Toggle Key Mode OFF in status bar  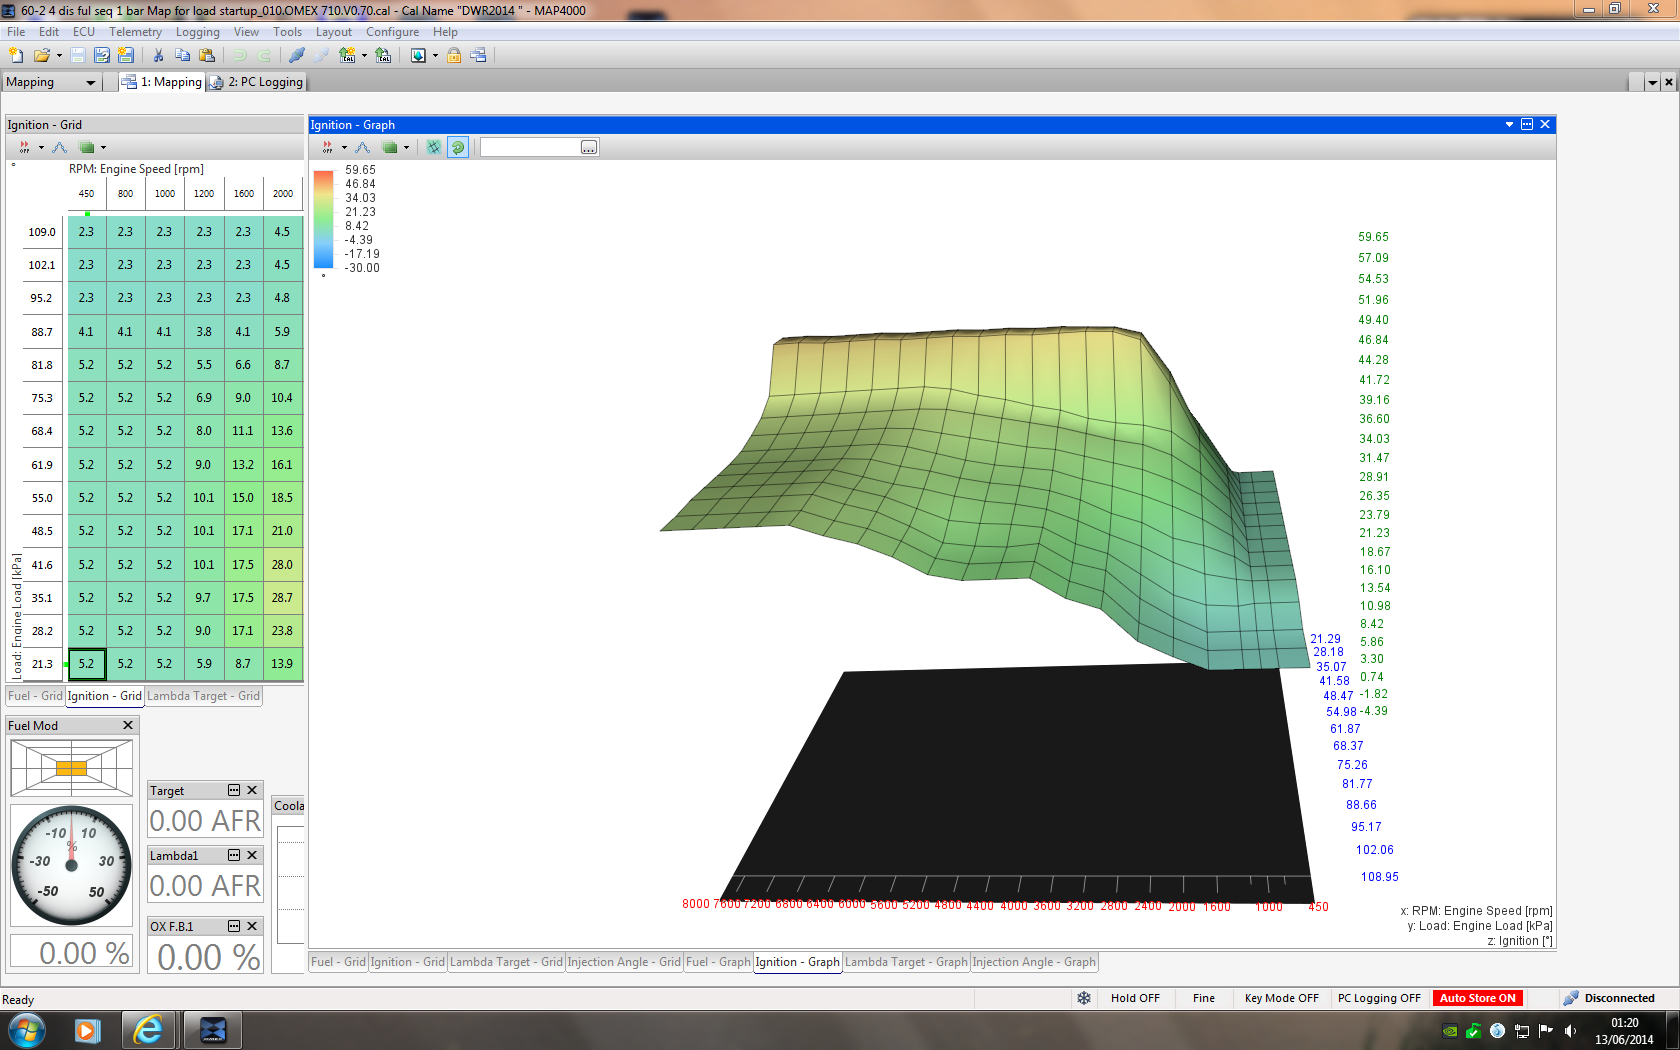pyautogui.click(x=1281, y=998)
